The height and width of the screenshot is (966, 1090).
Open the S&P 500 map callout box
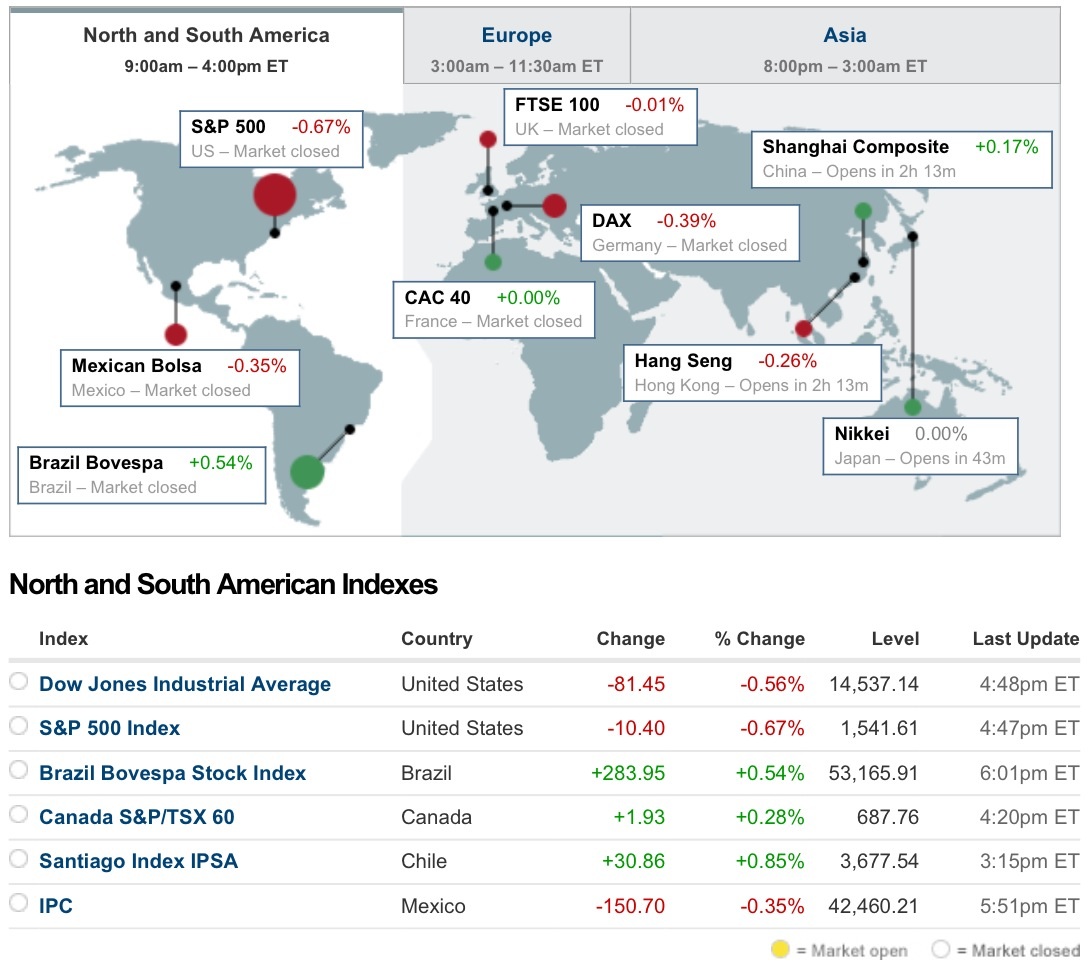click(271, 139)
